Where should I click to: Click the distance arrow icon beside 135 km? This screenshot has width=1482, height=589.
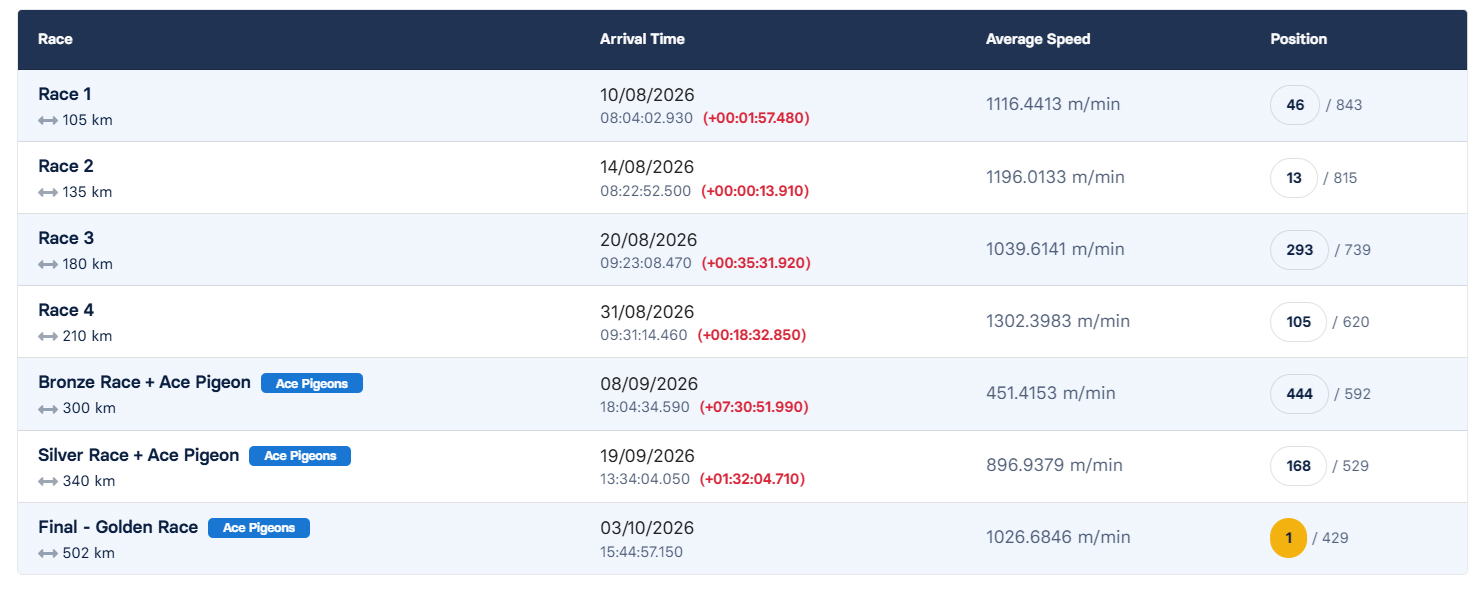tap(48, 192)
